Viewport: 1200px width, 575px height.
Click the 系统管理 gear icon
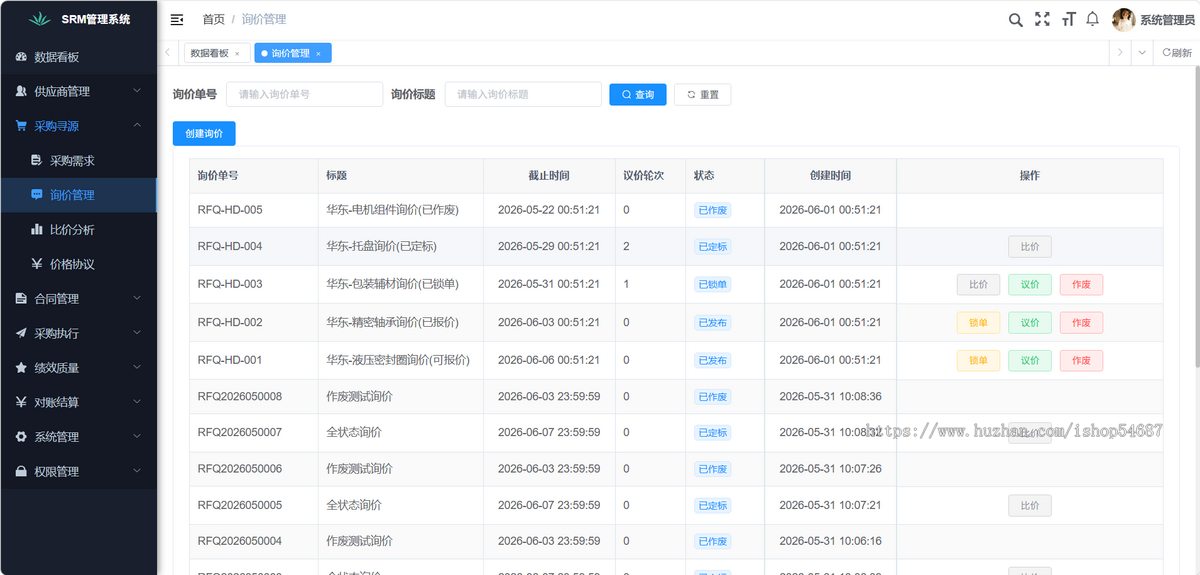coord(22,437)
